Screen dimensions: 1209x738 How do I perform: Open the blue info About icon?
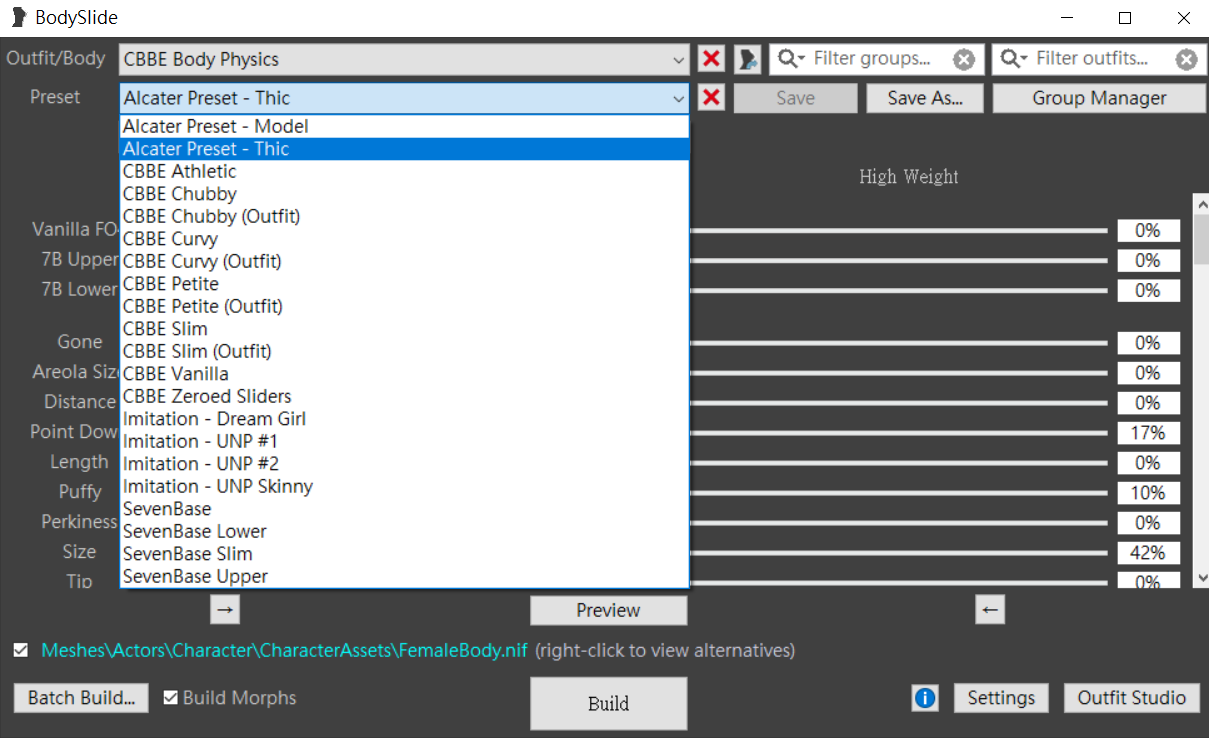925,698
